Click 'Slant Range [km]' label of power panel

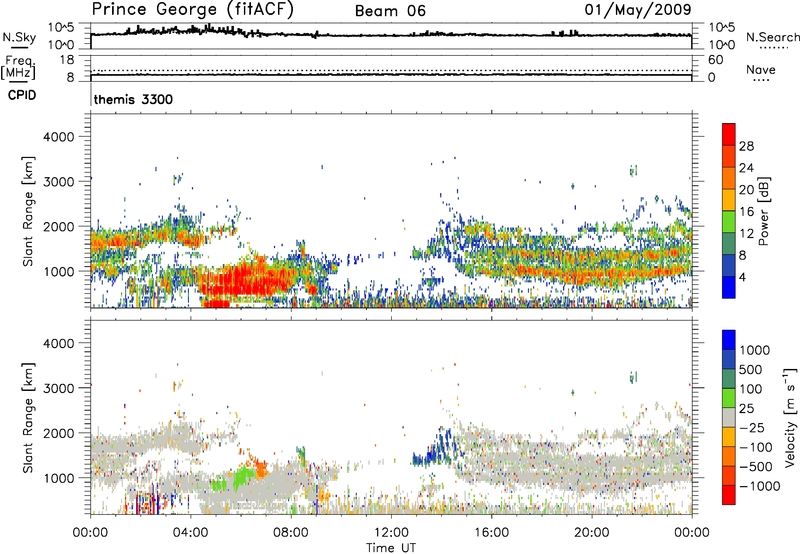[29, 211]
